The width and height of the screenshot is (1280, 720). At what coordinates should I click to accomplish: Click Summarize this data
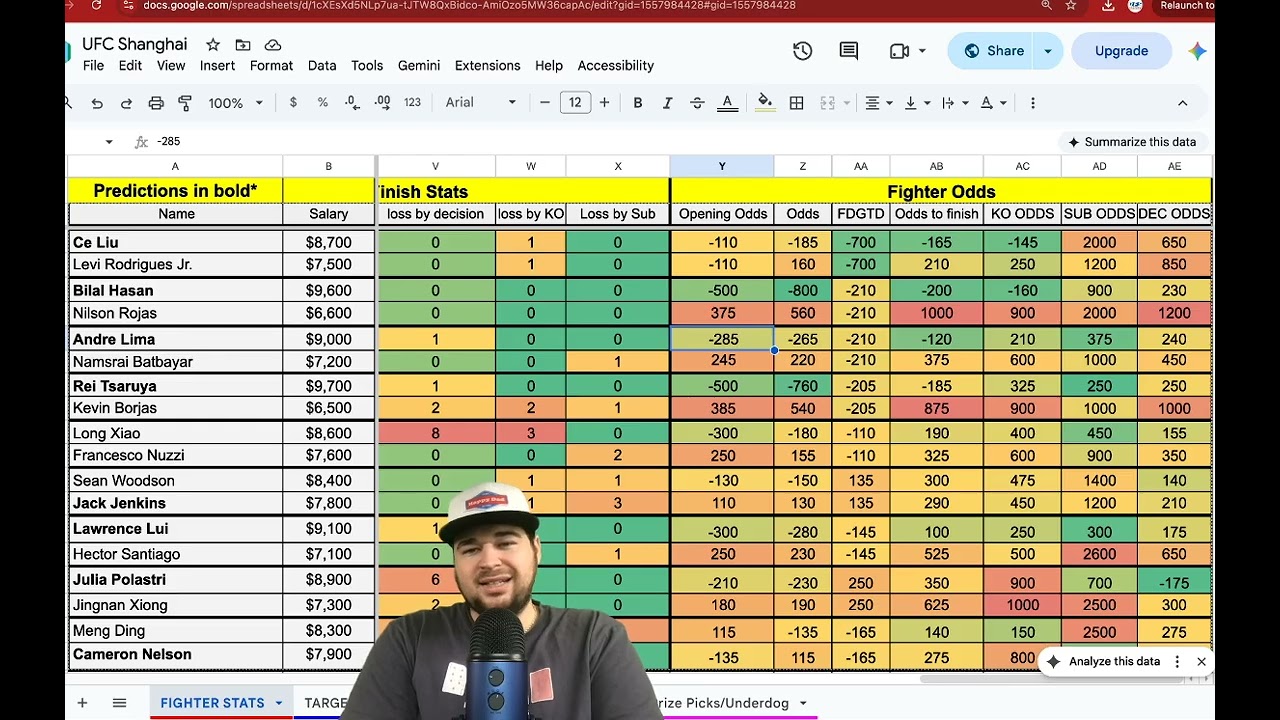point(1132,142)
